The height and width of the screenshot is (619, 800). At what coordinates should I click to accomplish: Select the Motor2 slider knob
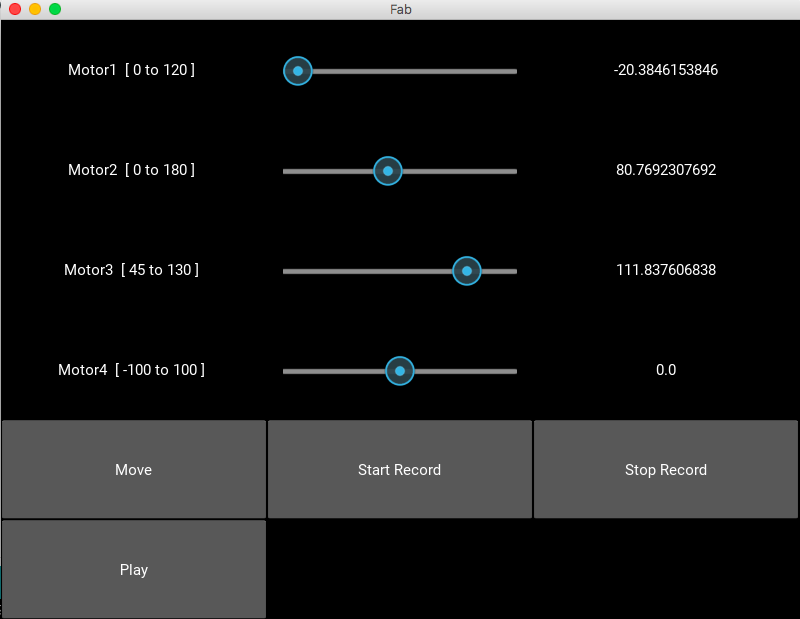pos(388,171)
